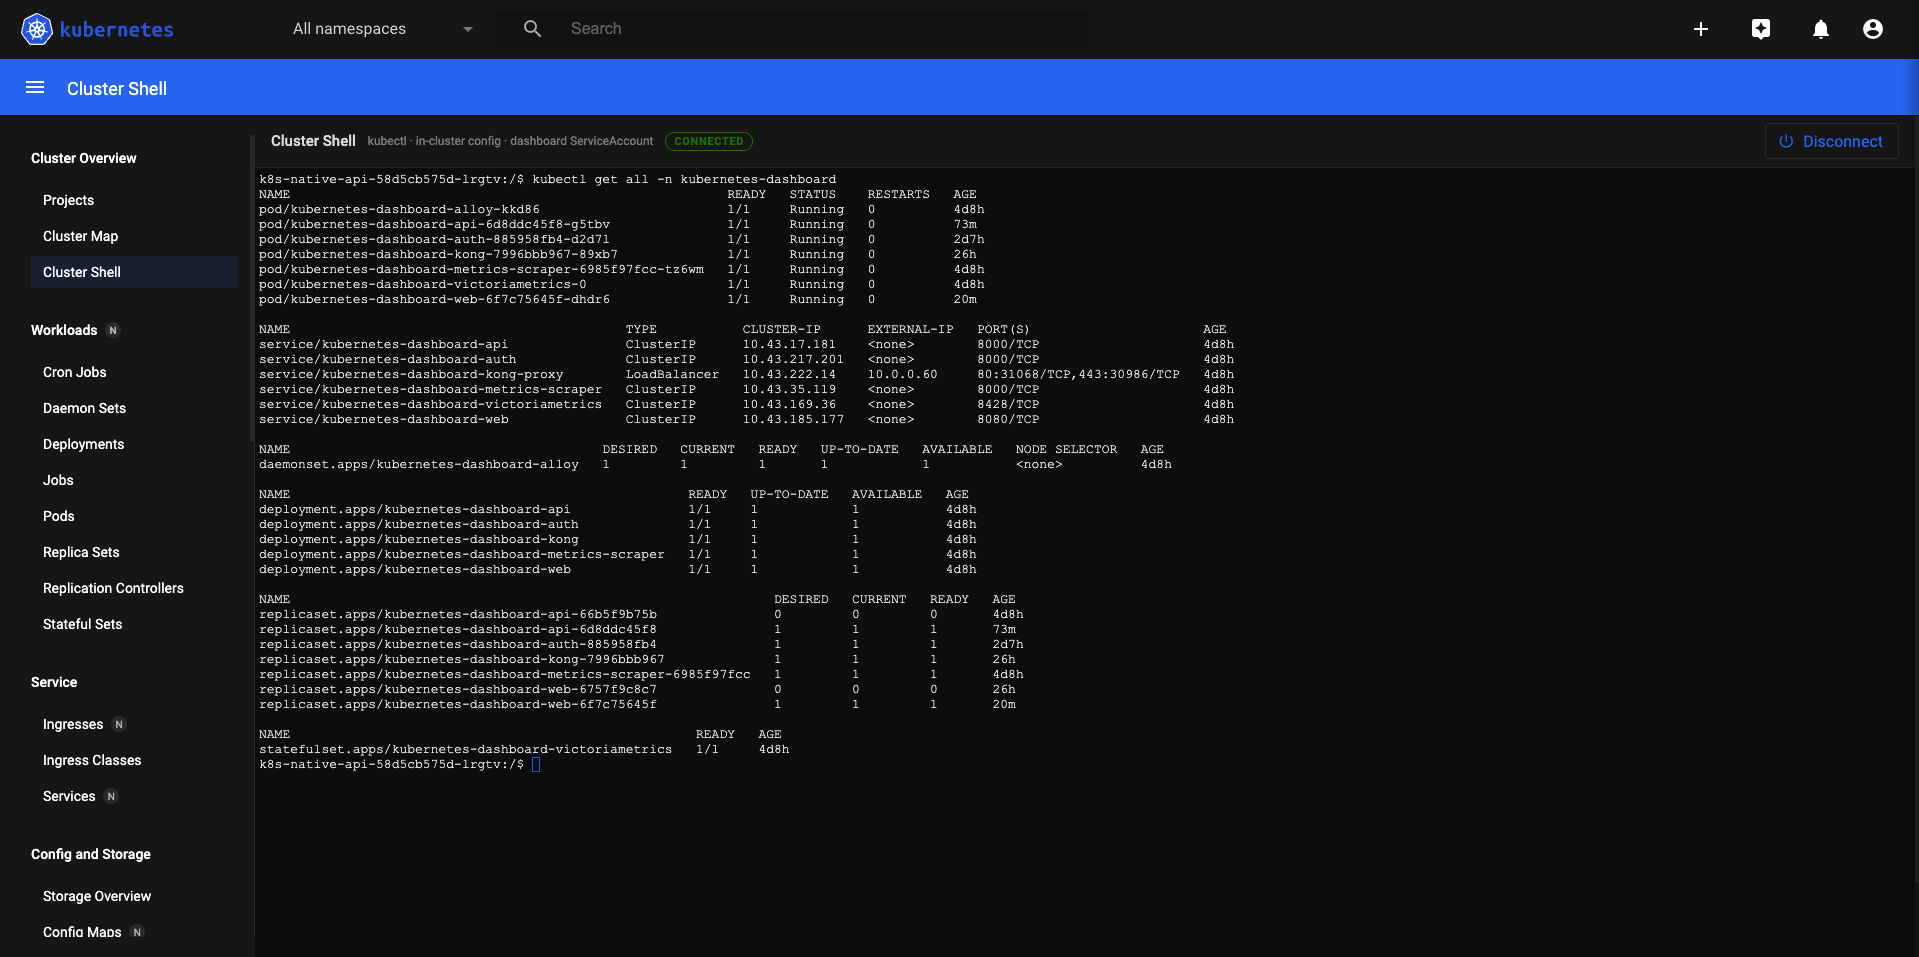Click replicaset.apps/kubernetes-dashboard-web-6757f9c8c7 line
This screenshot has width=1919, height=957.
[637, 690]
